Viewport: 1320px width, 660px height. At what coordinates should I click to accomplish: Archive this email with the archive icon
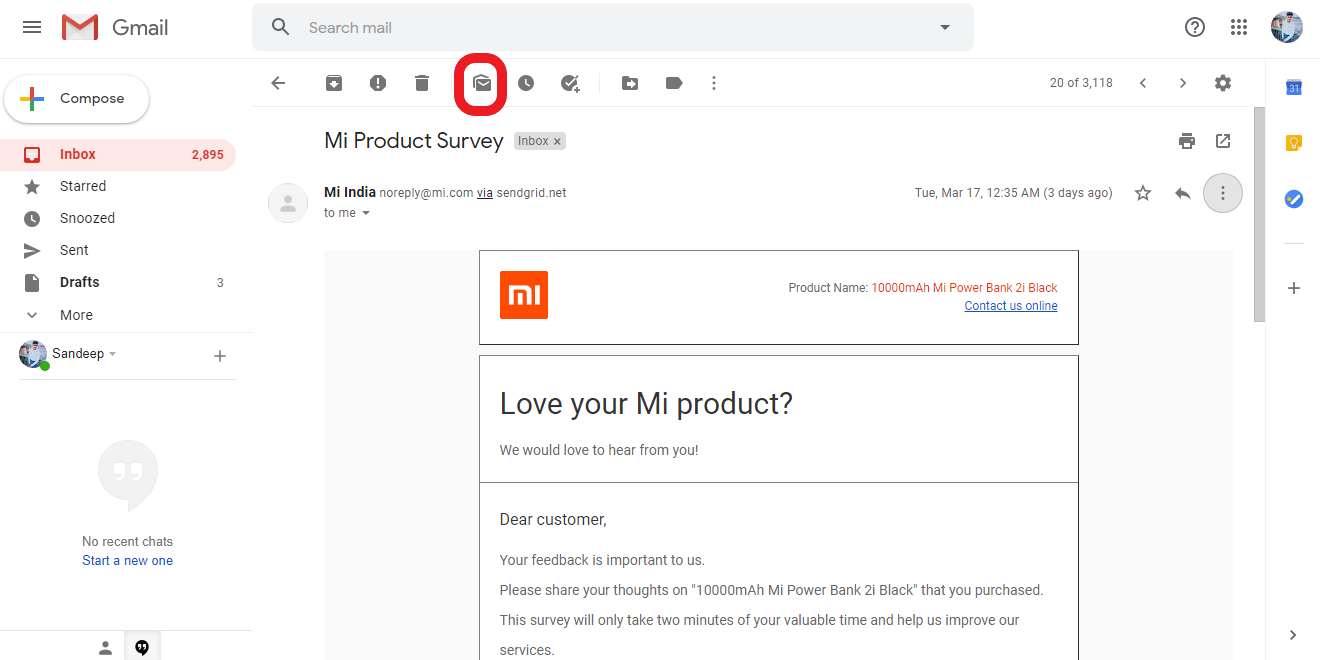point(334,83)
